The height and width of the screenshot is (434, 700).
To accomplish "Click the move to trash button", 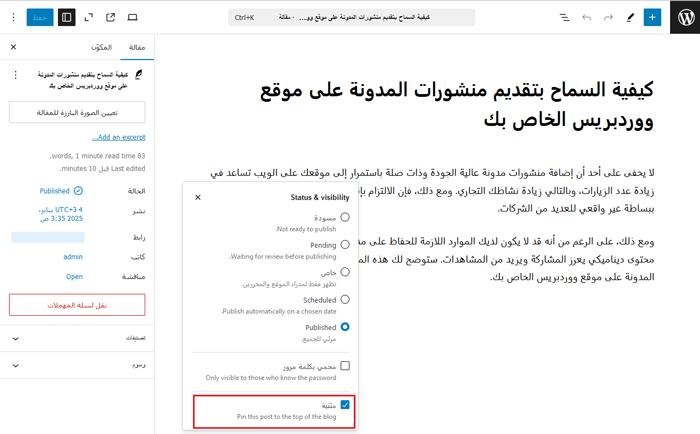I will point(77,305).
